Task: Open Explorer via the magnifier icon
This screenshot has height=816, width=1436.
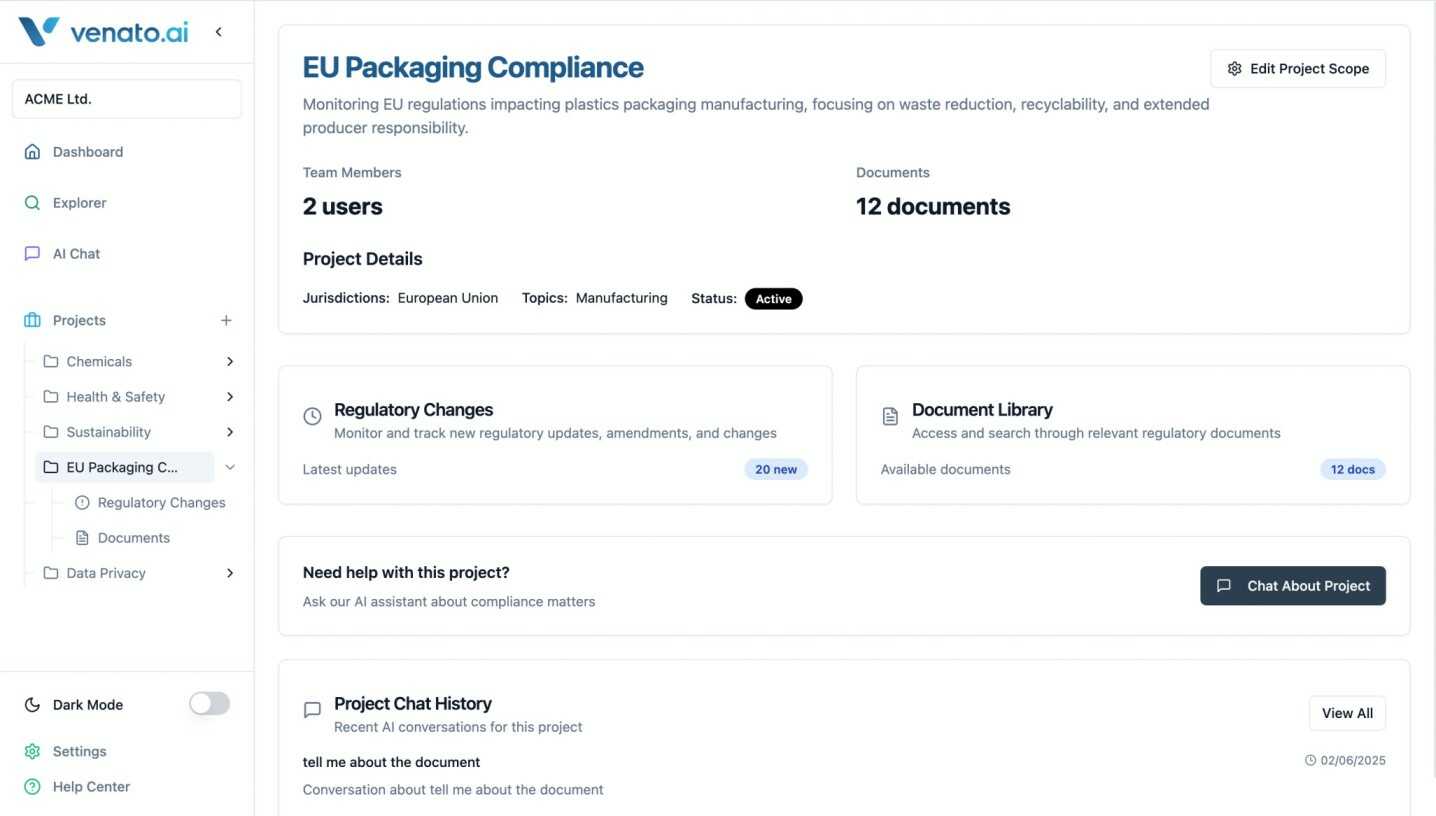Action: 32,203
